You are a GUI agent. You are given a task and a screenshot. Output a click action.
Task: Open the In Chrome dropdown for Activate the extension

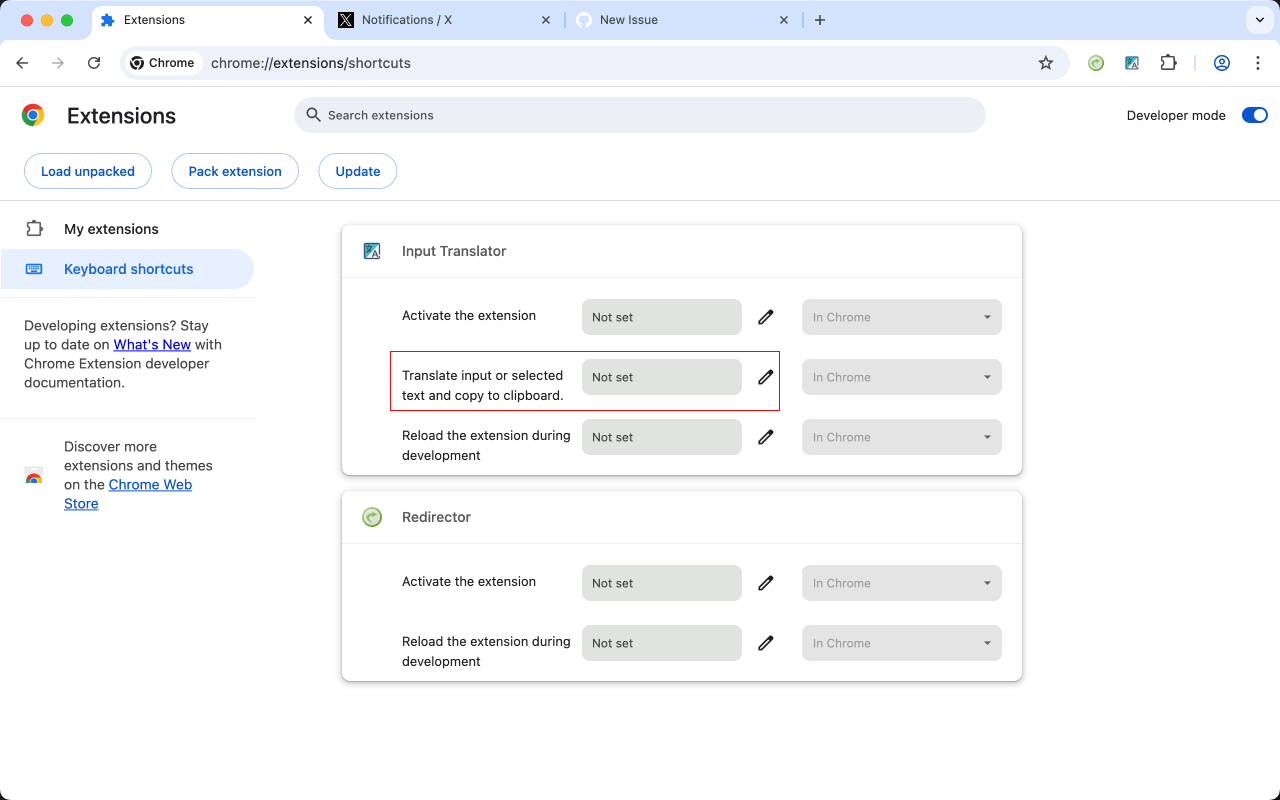coord(901,317)
